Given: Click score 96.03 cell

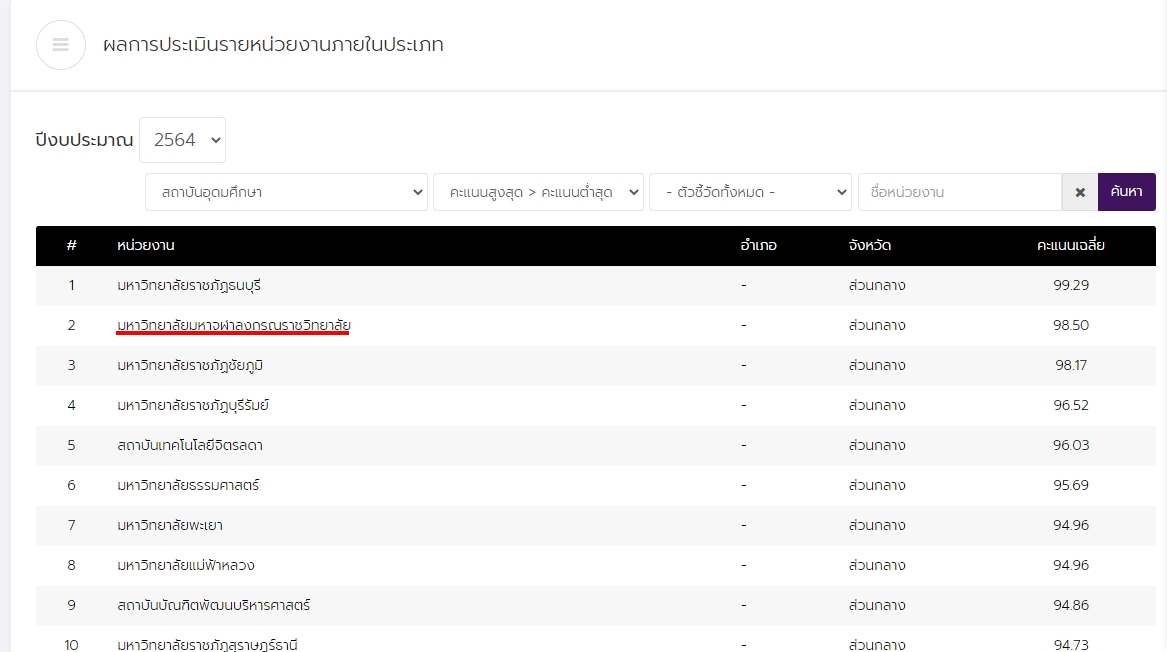Looking at the screenshot, I should point(1071,445).
